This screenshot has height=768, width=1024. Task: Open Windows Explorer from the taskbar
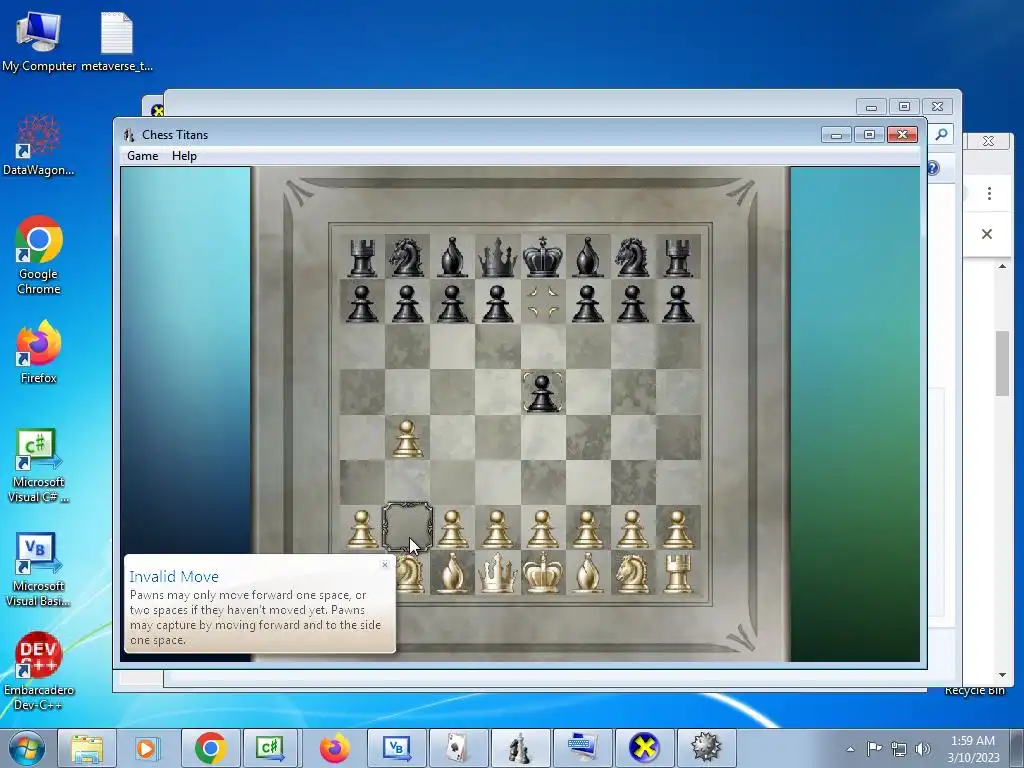click(x=87, y=748)
